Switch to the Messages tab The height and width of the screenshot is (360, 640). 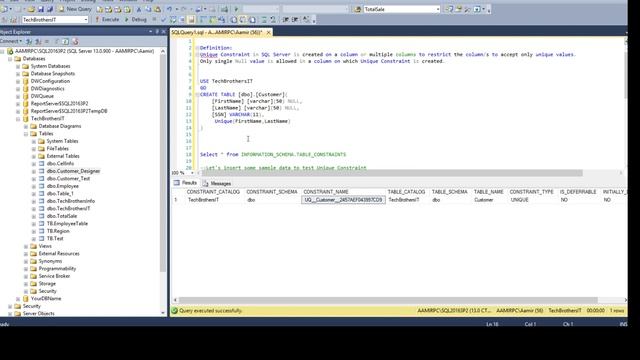tap(217, 183)
